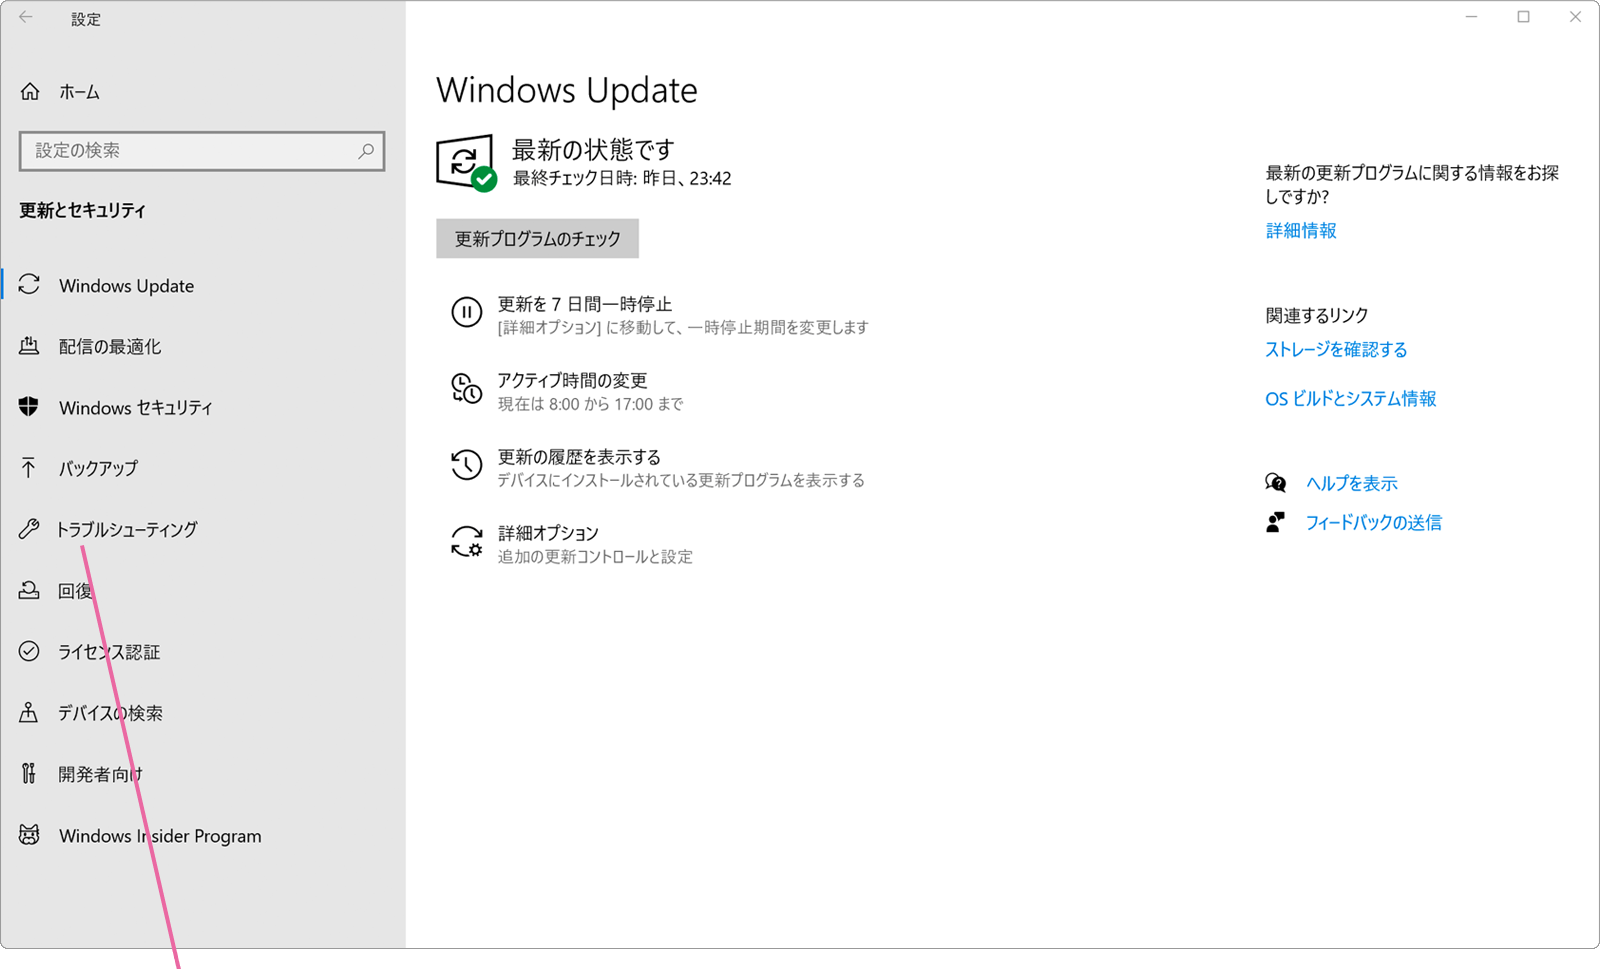This screenshot has width=1600, height=969.
Task: Minimize the Settings window
Action: pos(1472,17)
